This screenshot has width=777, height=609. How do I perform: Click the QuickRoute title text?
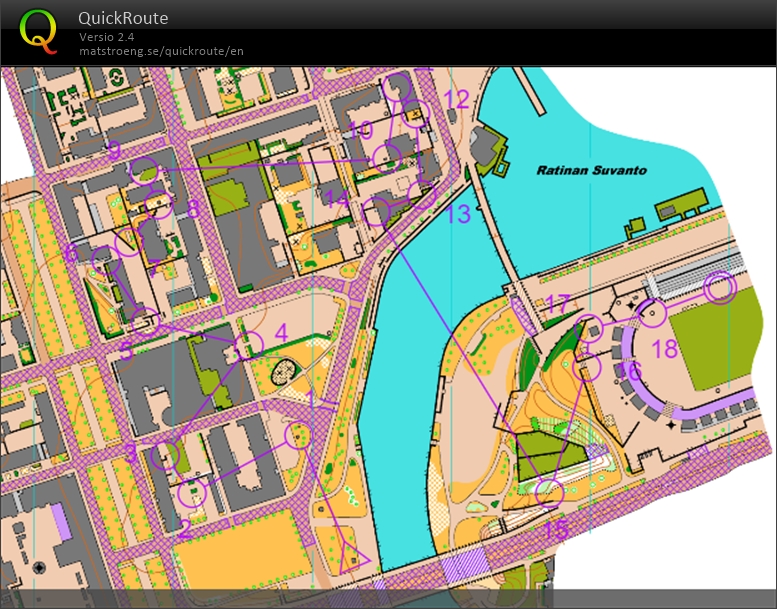123,18
